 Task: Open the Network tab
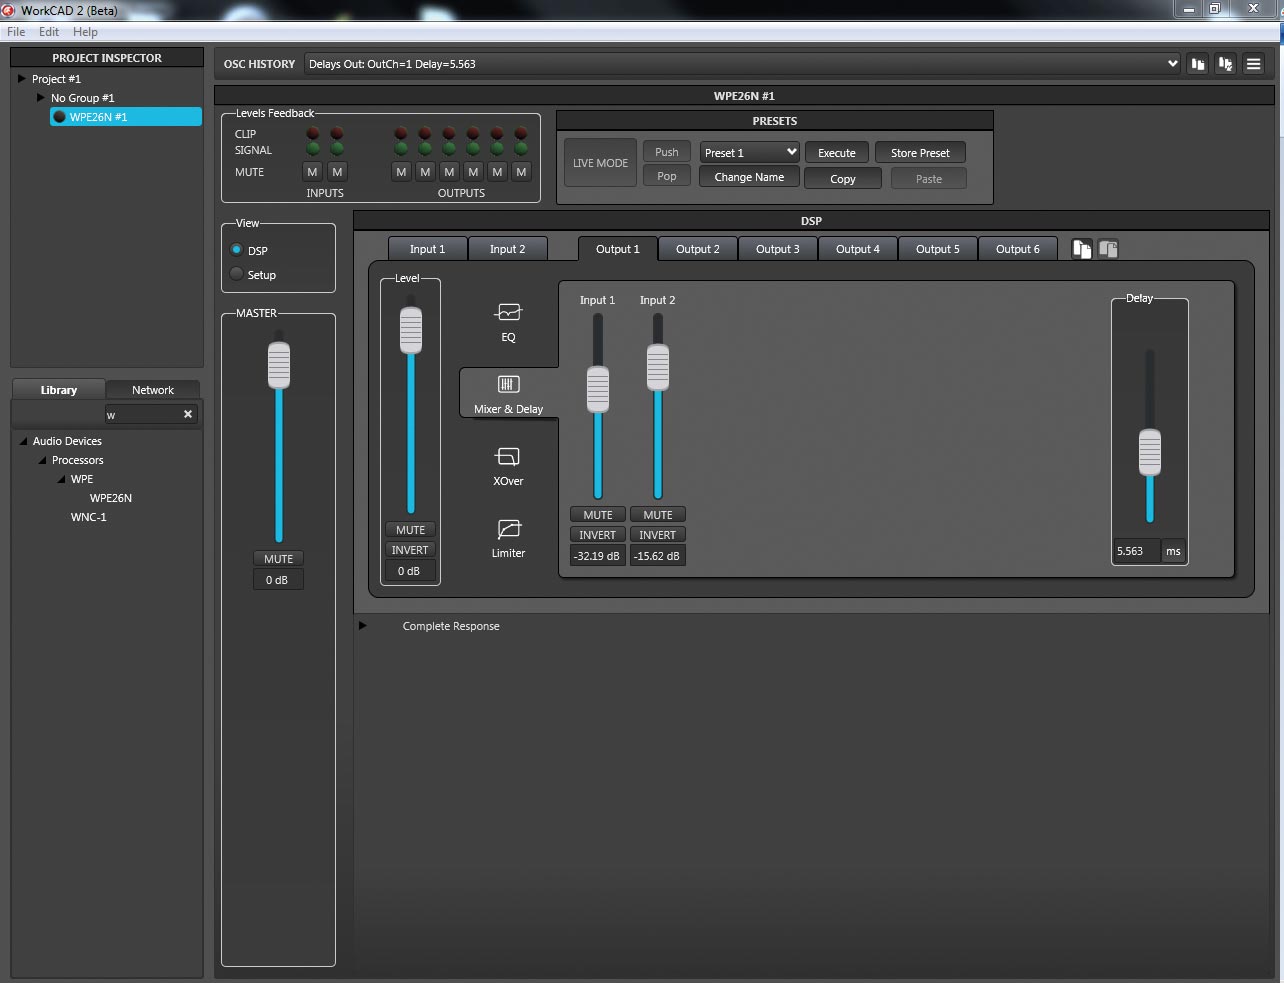(x=152, y=390)
